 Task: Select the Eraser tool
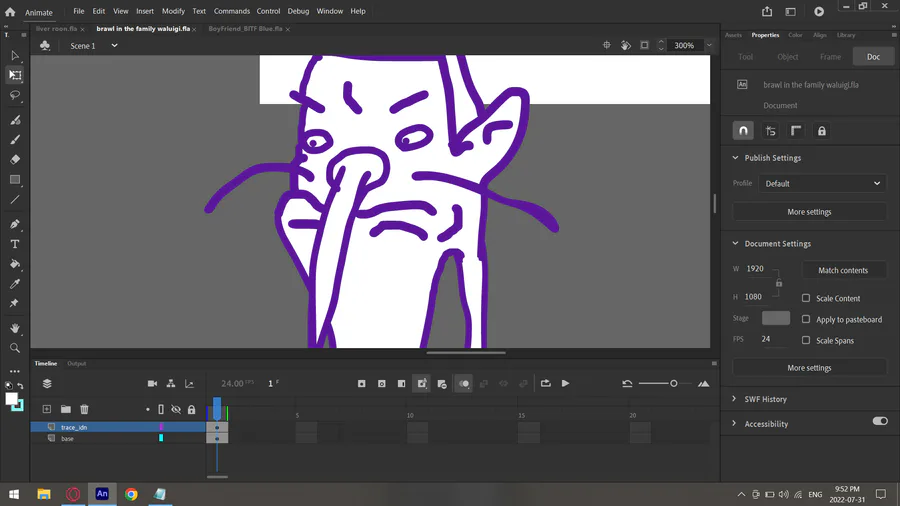[x=15, y=159]
